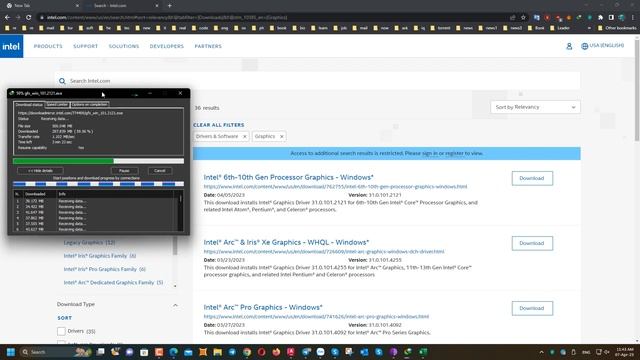This screenshot has width=640, height=360.
Task: Cancel the download
Action: point(160,171)
